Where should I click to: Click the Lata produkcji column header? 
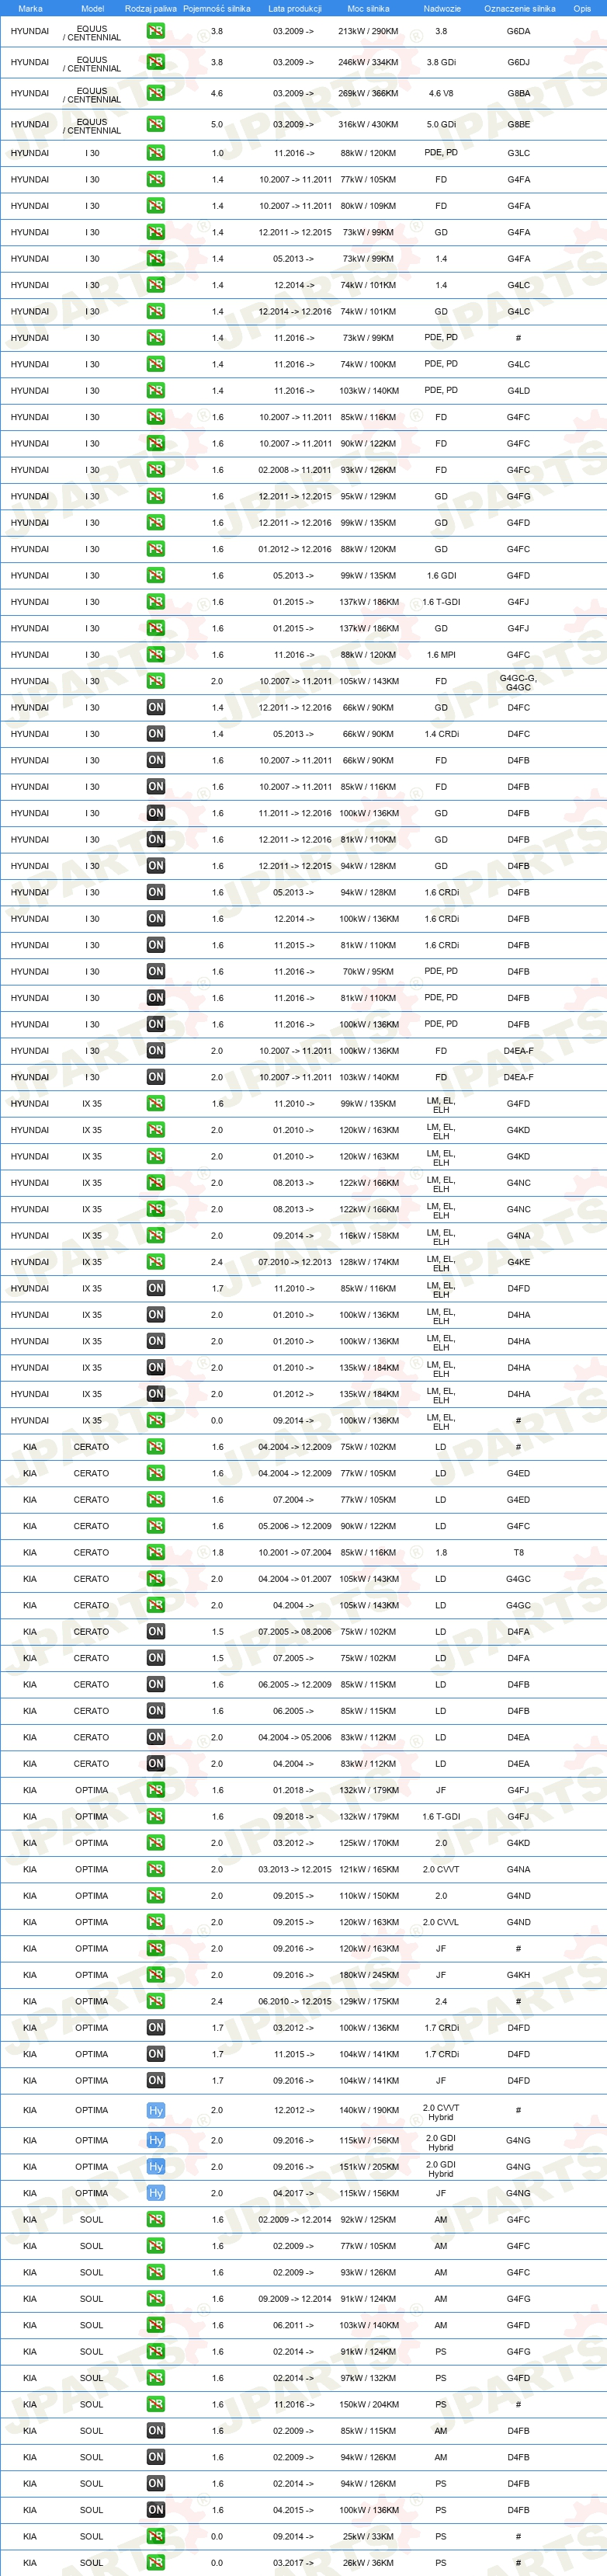295,8
